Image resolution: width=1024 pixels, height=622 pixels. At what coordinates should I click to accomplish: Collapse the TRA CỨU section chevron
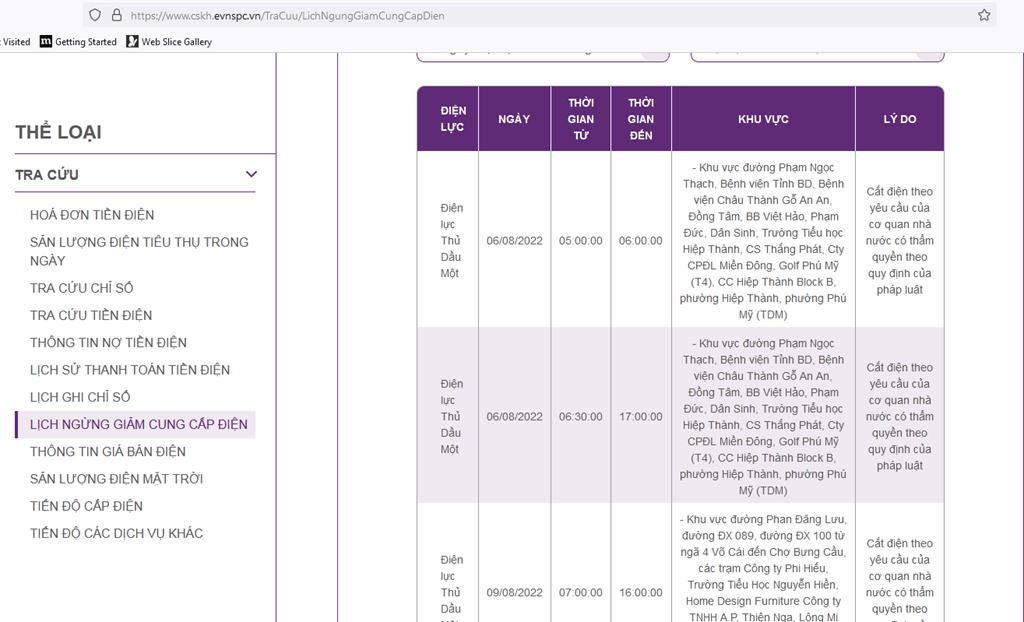coord(251,174)
